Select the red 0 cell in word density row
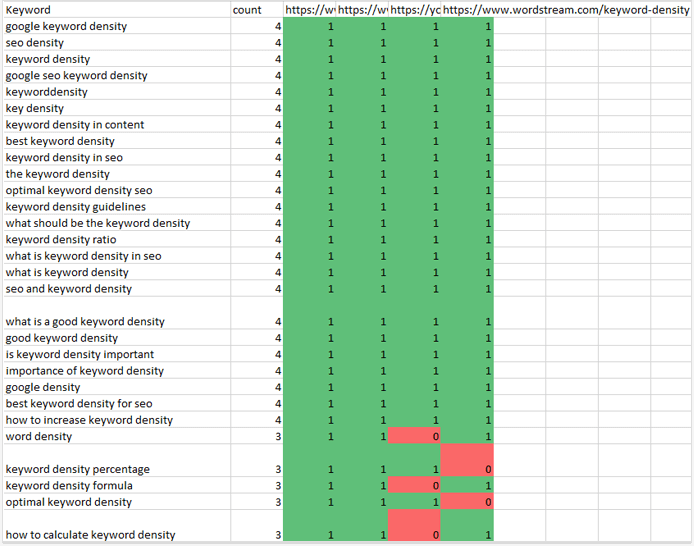This screenshot has height=546, width=694. coord(414,436)
